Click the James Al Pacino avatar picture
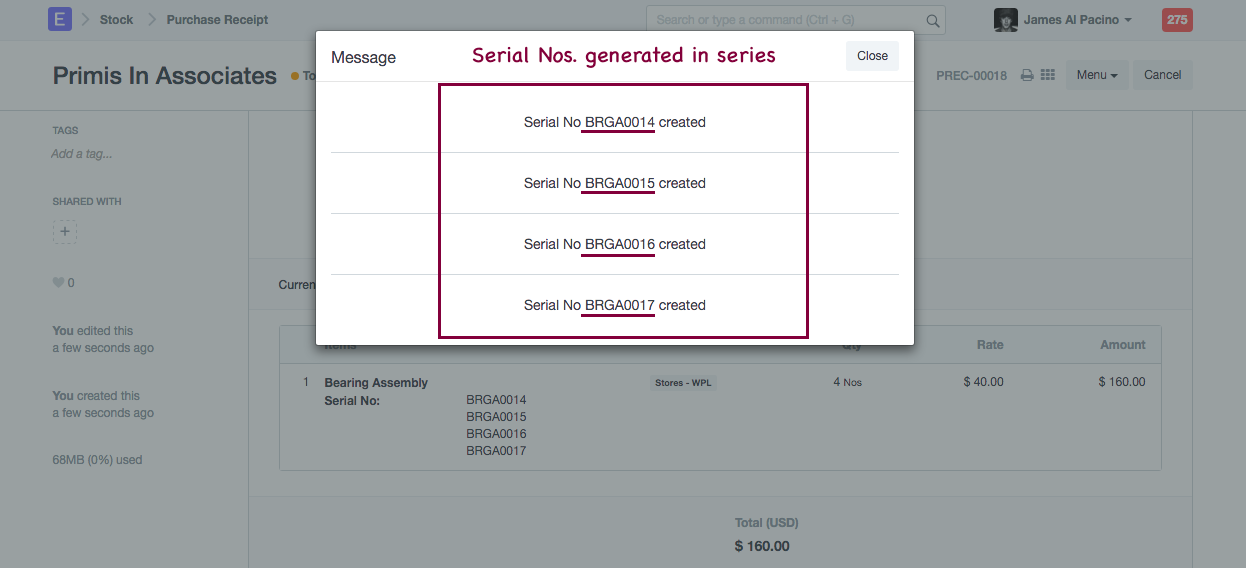Viewport: 1246px width, 568px height. pyautogui.click(x=1005, y=20)
